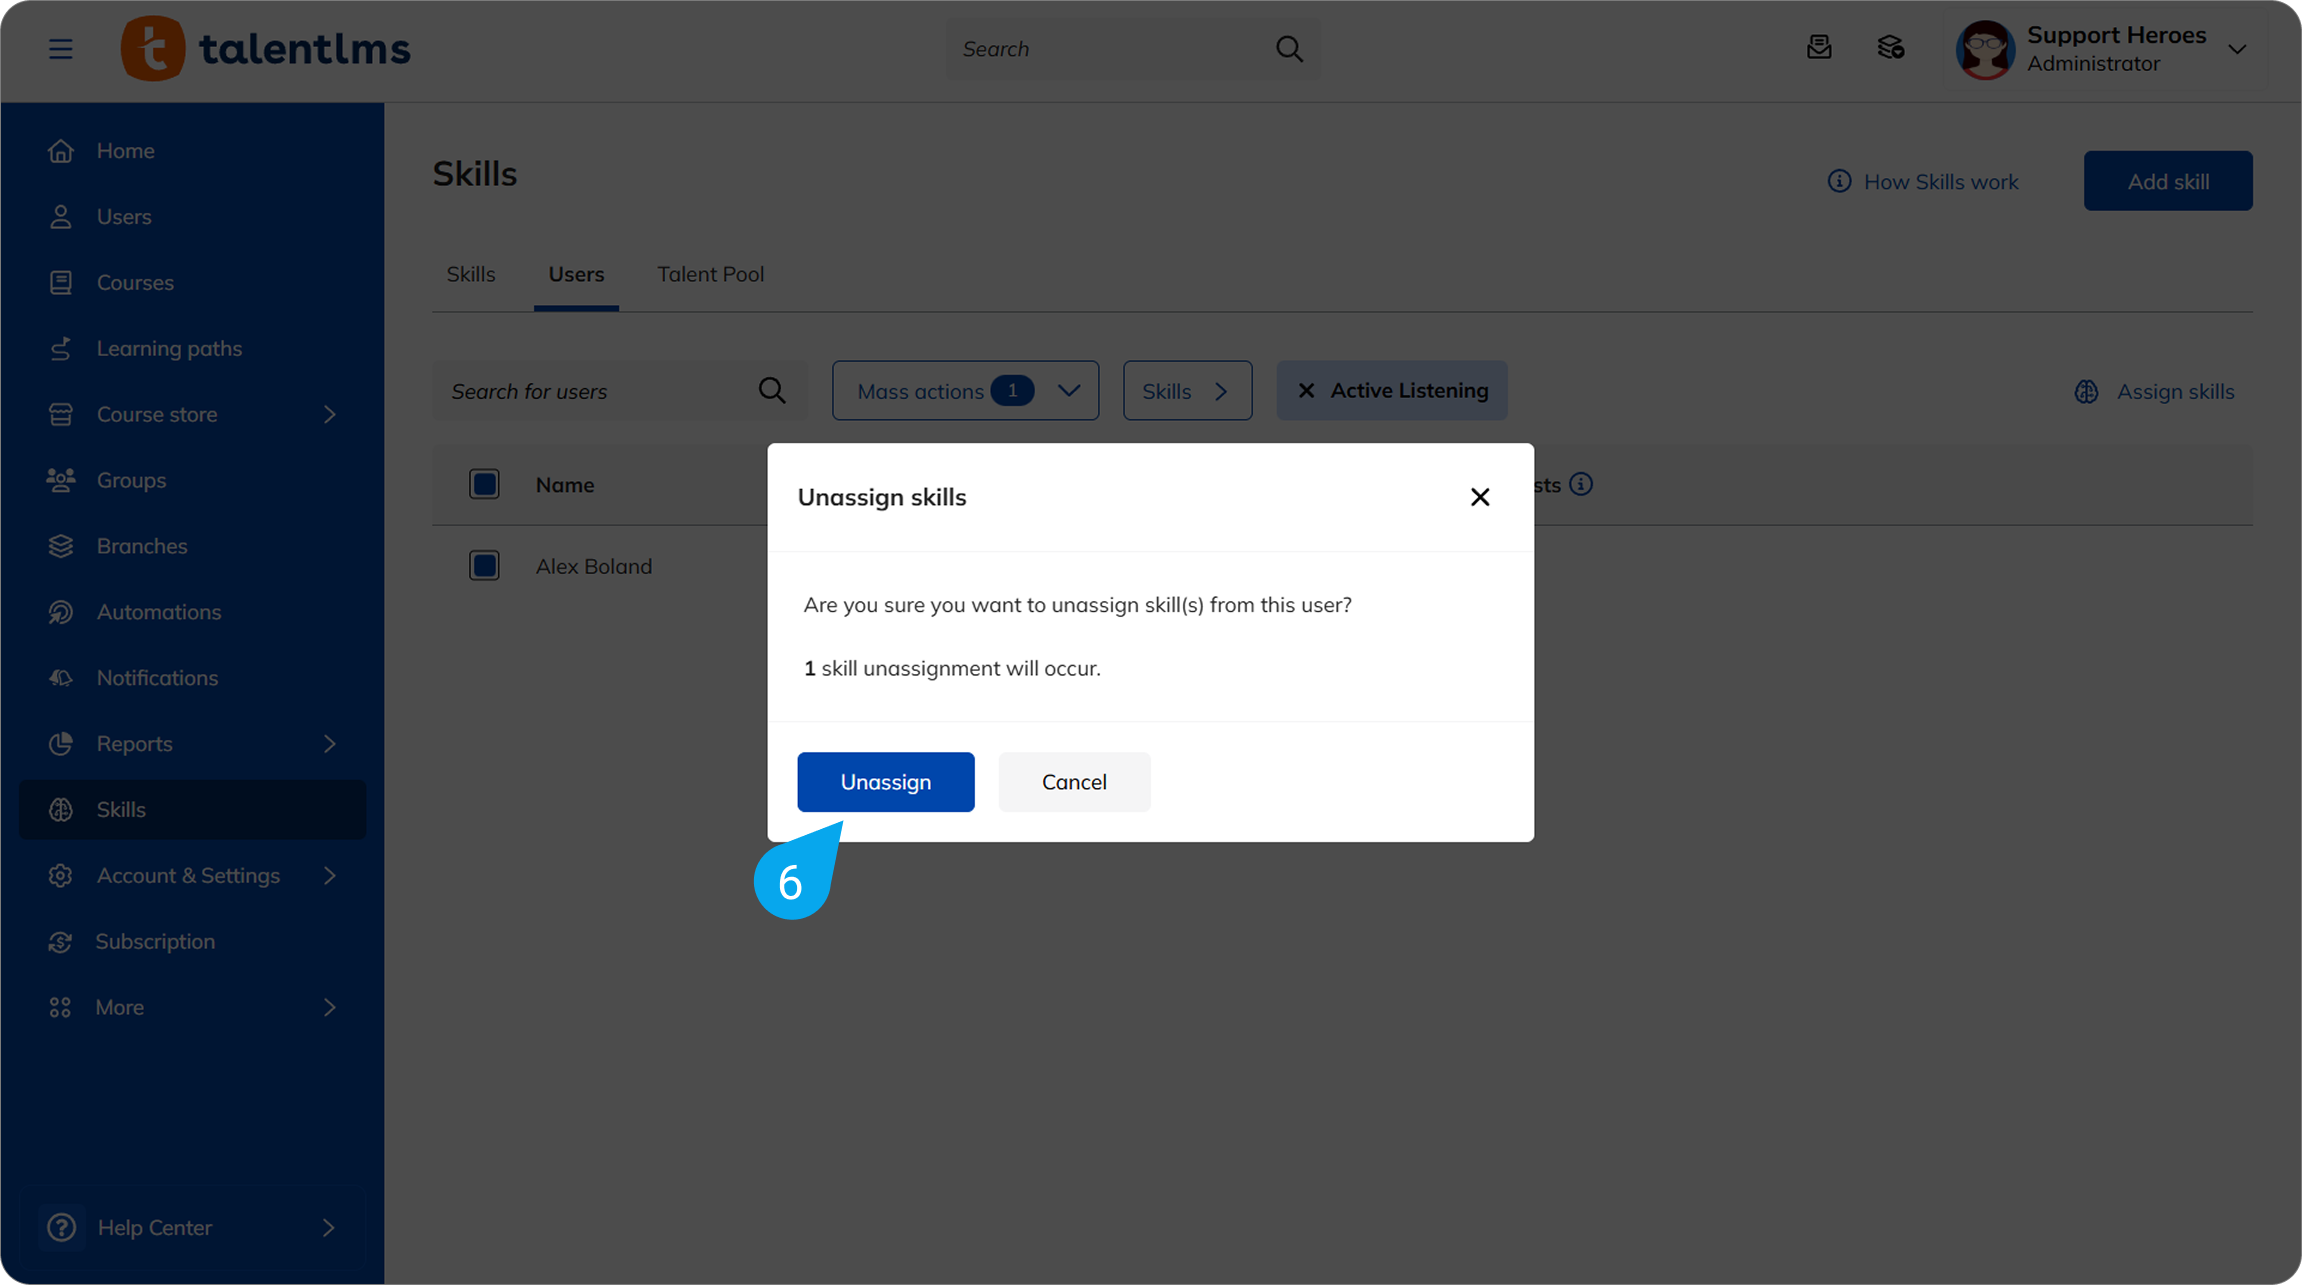Open the messages inbox icon

pos(1819,48)
